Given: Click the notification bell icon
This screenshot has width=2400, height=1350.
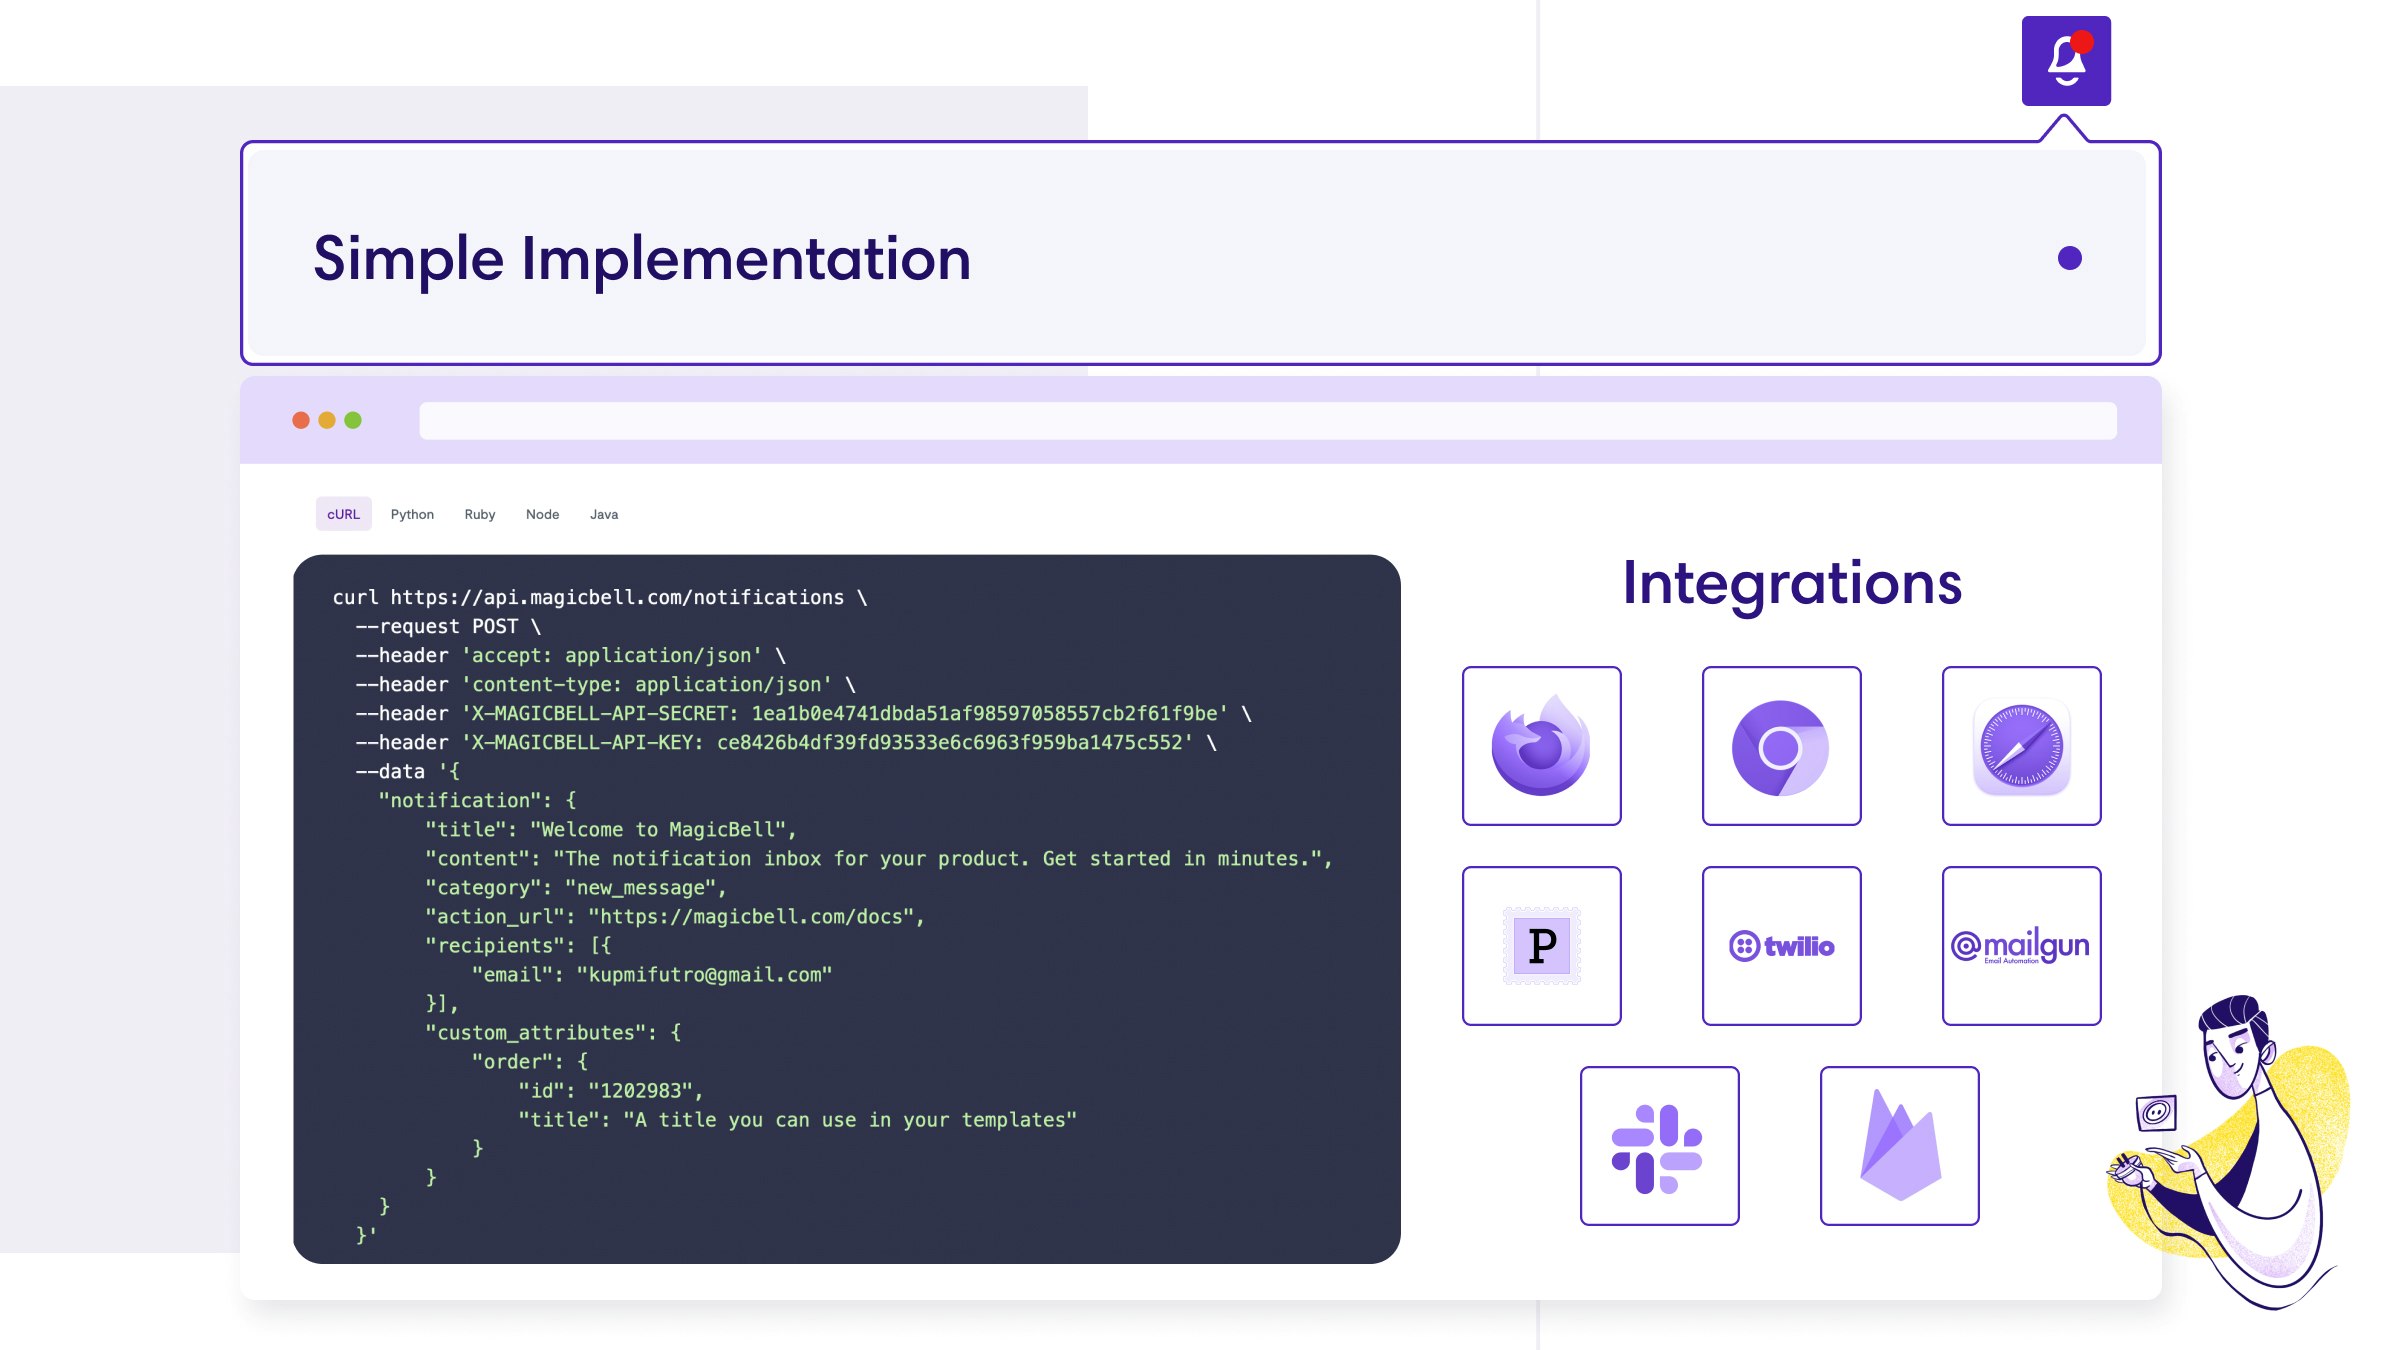Looking at the screenshot, I should (2066, 61).
